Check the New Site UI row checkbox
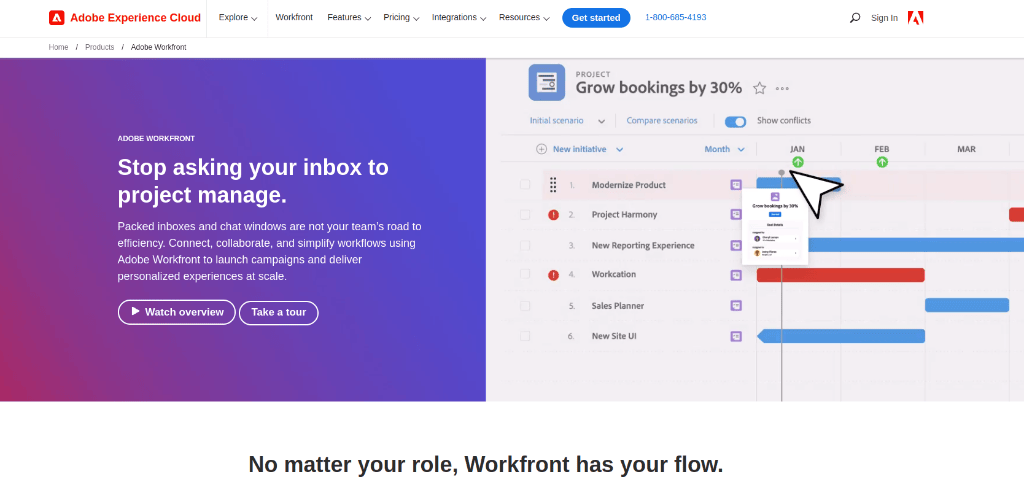1024x486 pixels. (525, 336)
